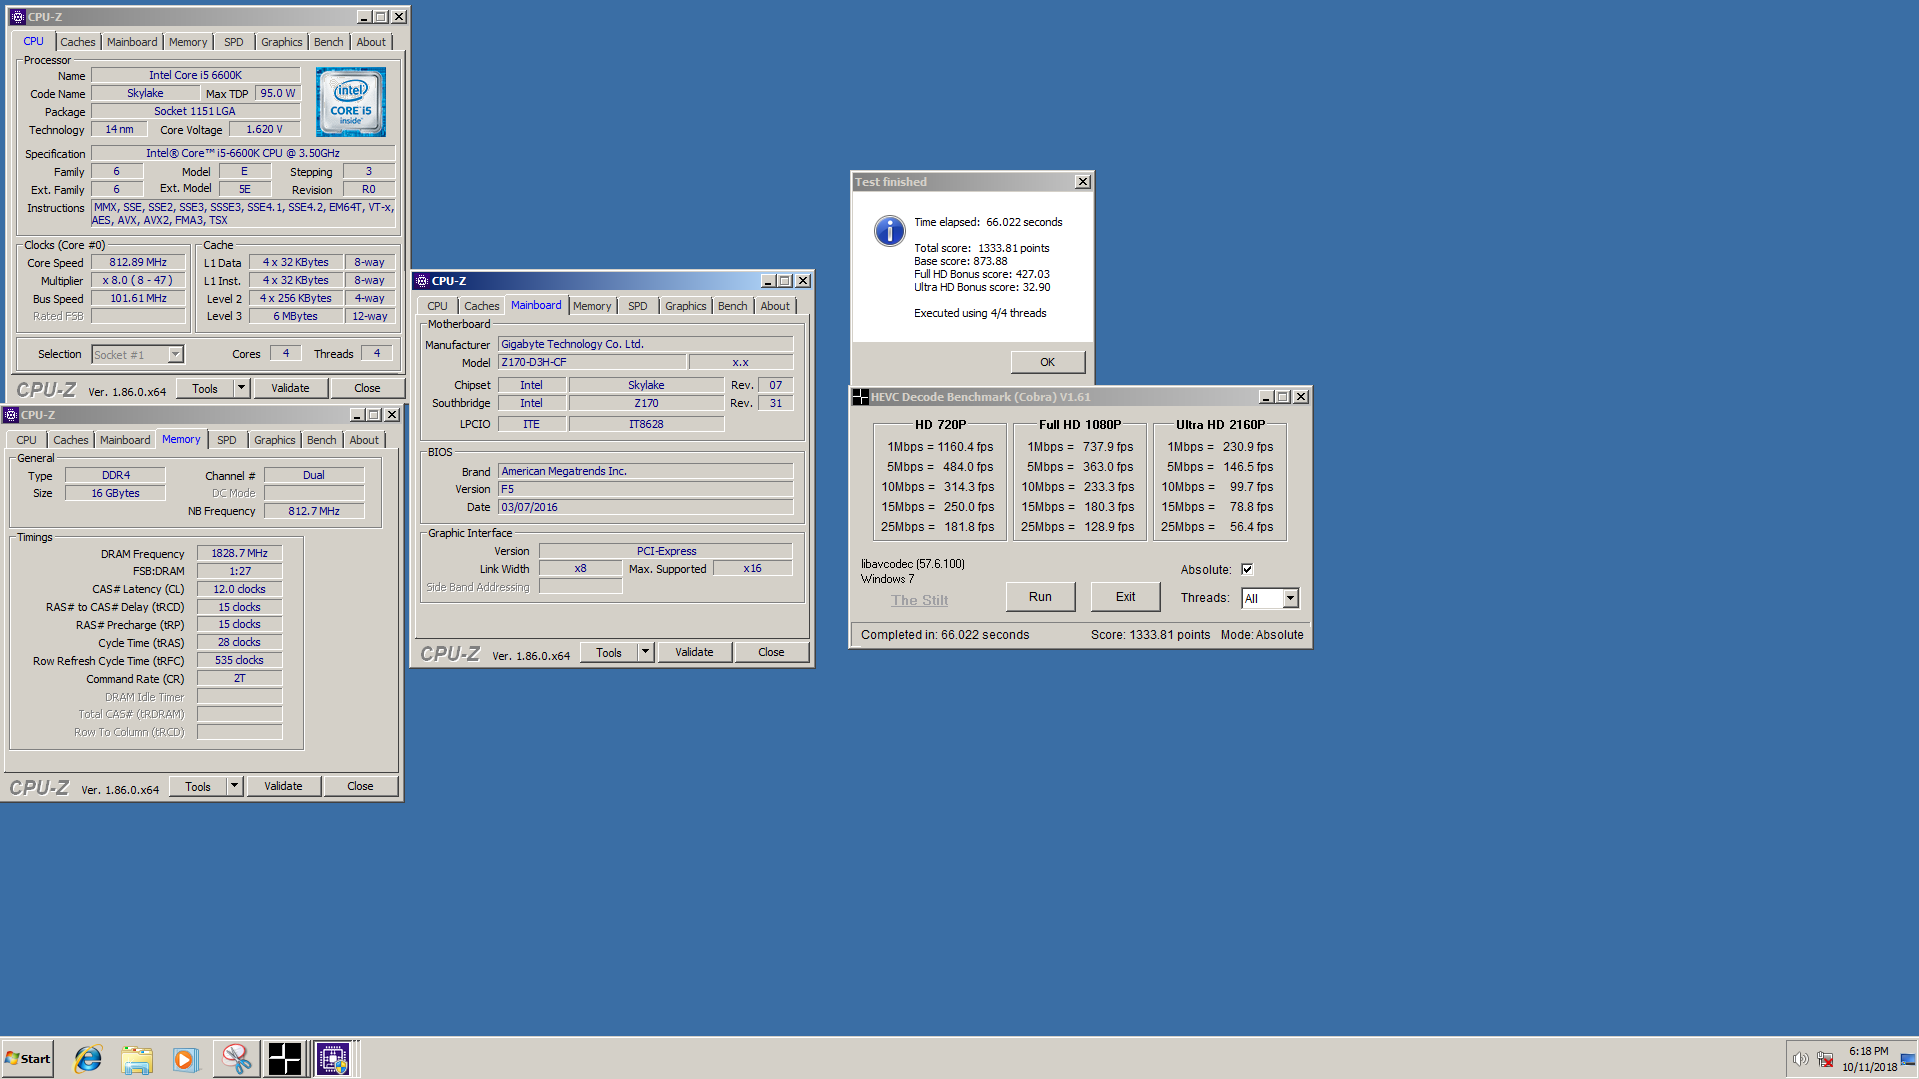The image size is (1919, 1079).
Task: Open Bench tab in CPU window
Action: (328, 42)
